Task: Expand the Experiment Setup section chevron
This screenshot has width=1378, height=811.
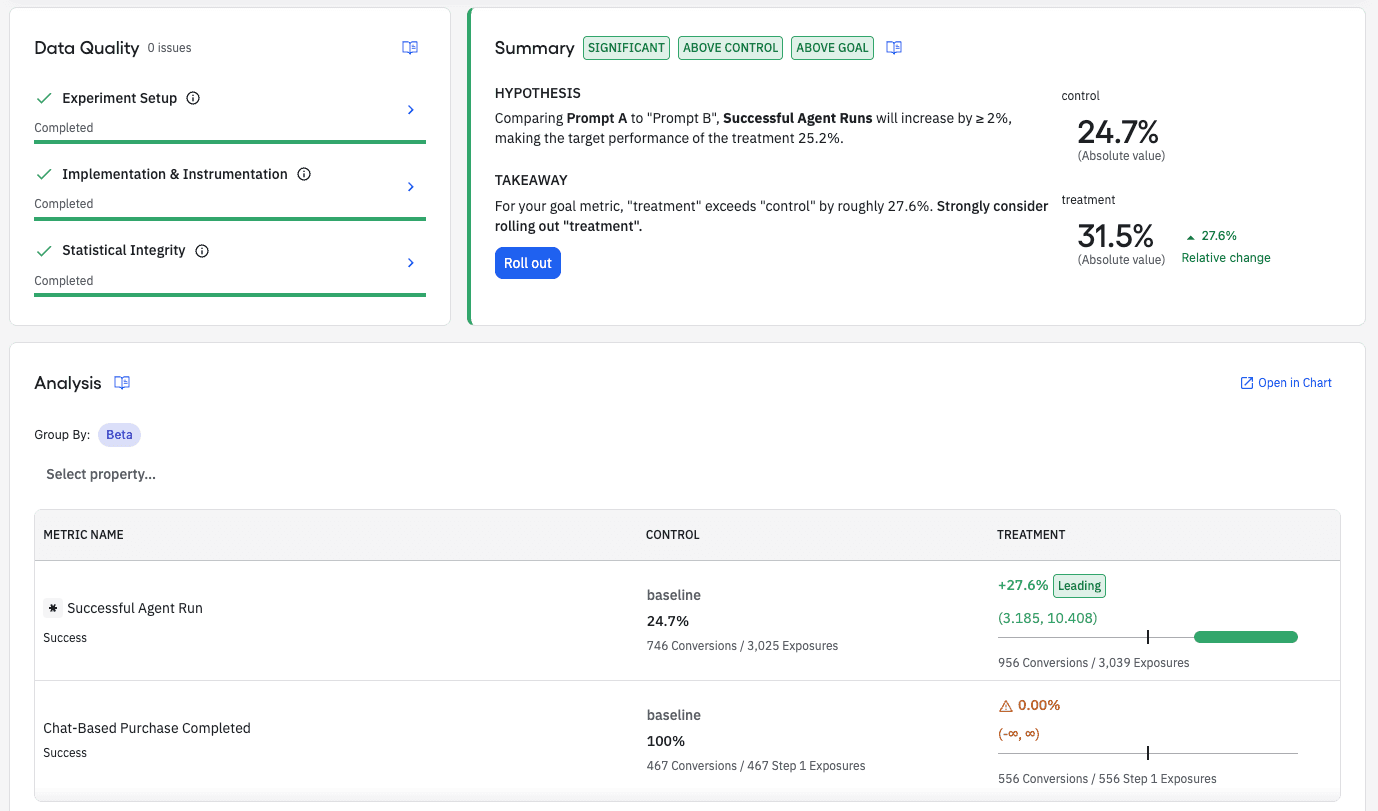Action: coord(411,110)
